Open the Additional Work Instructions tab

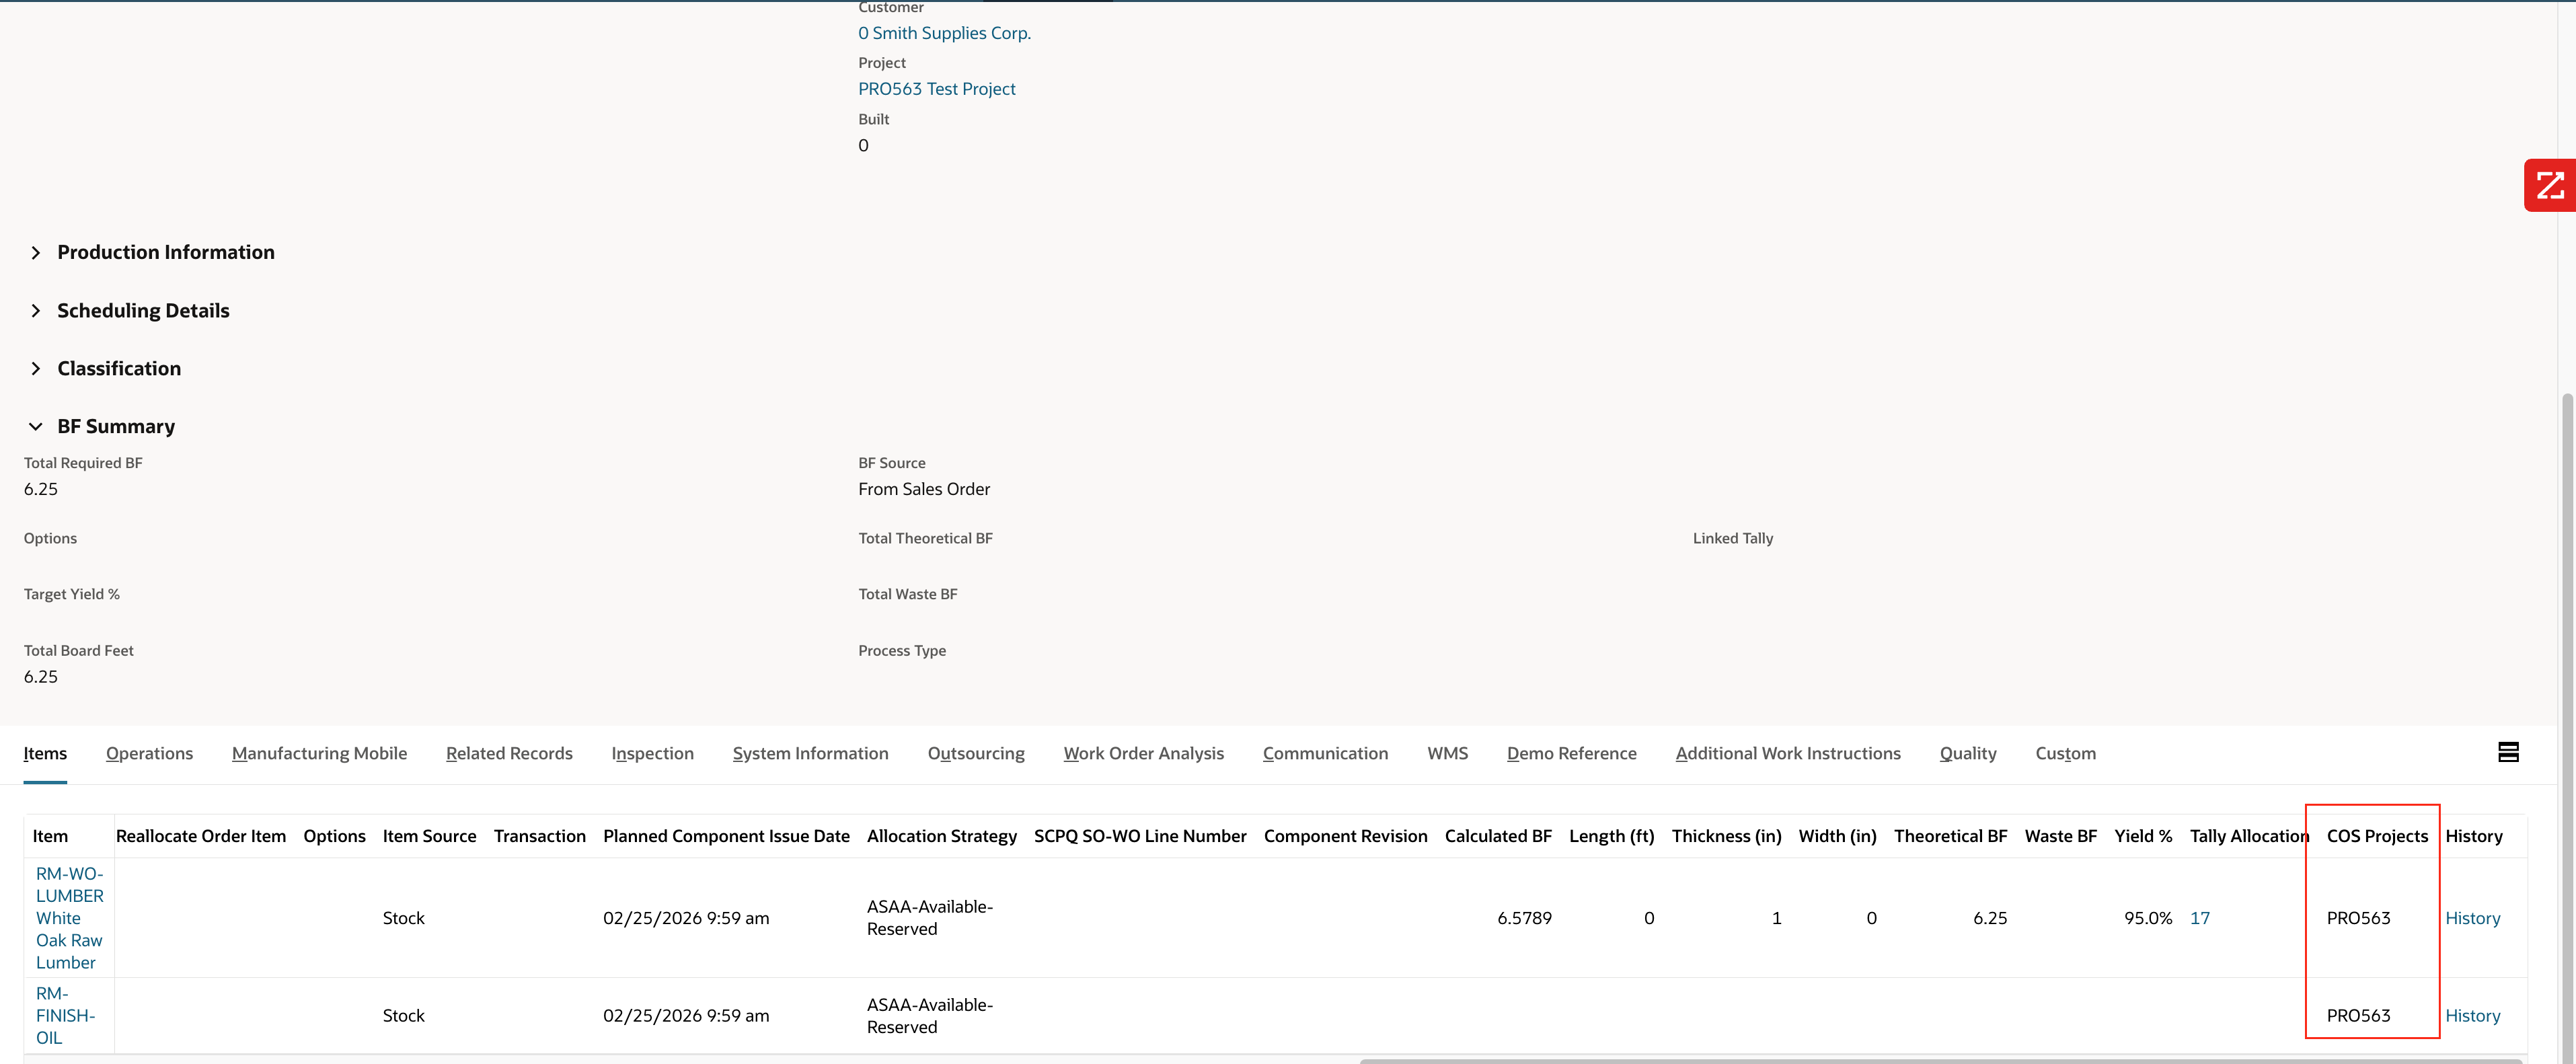1788,753
